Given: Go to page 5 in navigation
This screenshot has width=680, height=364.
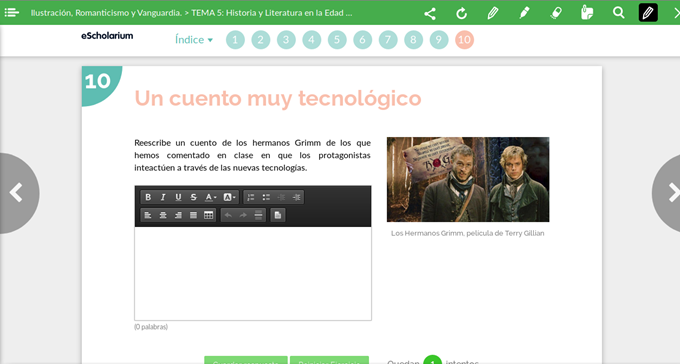Looking at the screenshot, I should point(337,40).
